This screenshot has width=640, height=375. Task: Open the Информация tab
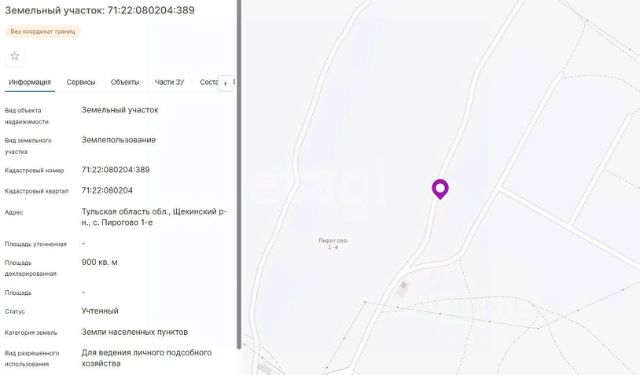point(30,82)
